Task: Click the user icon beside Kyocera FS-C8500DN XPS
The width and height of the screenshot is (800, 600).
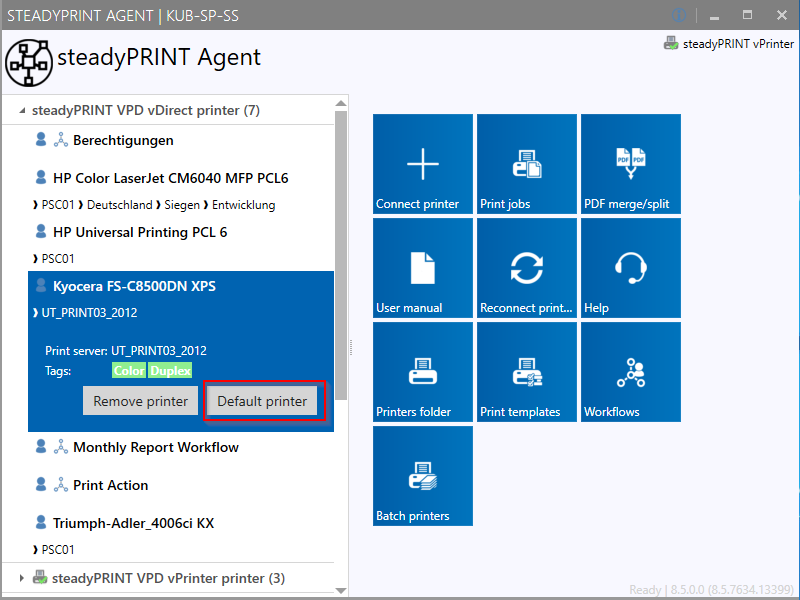Action: point(41,285)
